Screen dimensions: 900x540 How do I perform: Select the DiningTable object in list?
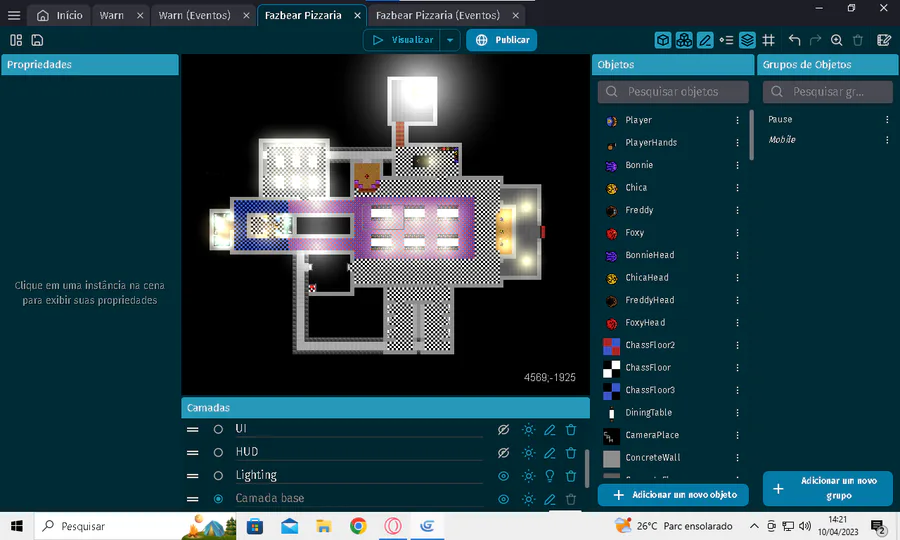click(x=649, y=413)
